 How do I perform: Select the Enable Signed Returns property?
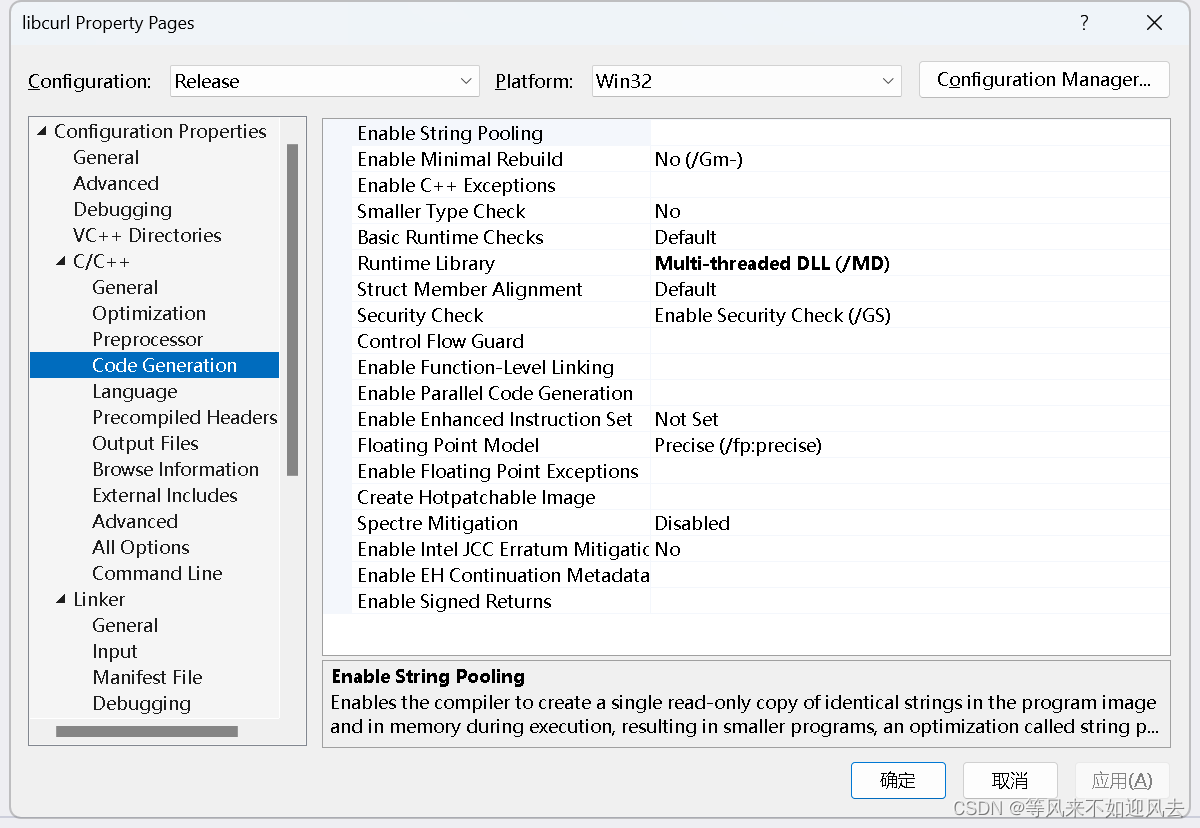[454, 601]
